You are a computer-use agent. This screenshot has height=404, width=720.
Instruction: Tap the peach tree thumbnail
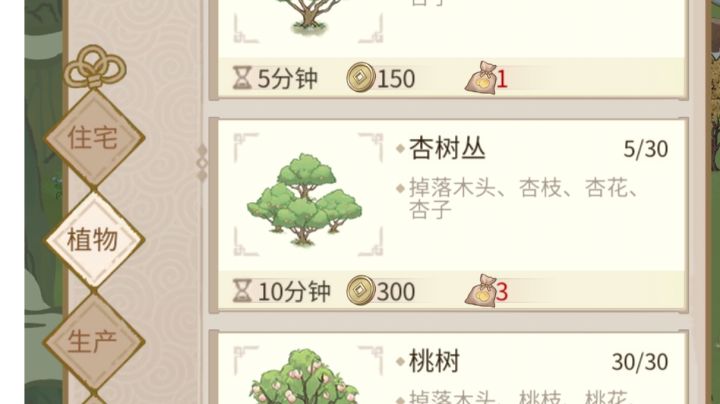click(x=304, y=376)
